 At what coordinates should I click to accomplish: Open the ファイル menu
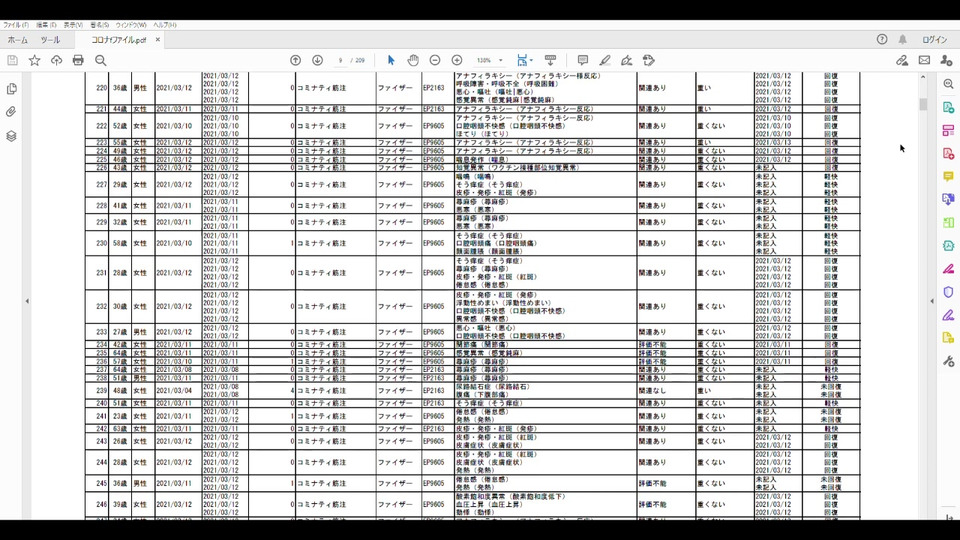coord(16,25)
